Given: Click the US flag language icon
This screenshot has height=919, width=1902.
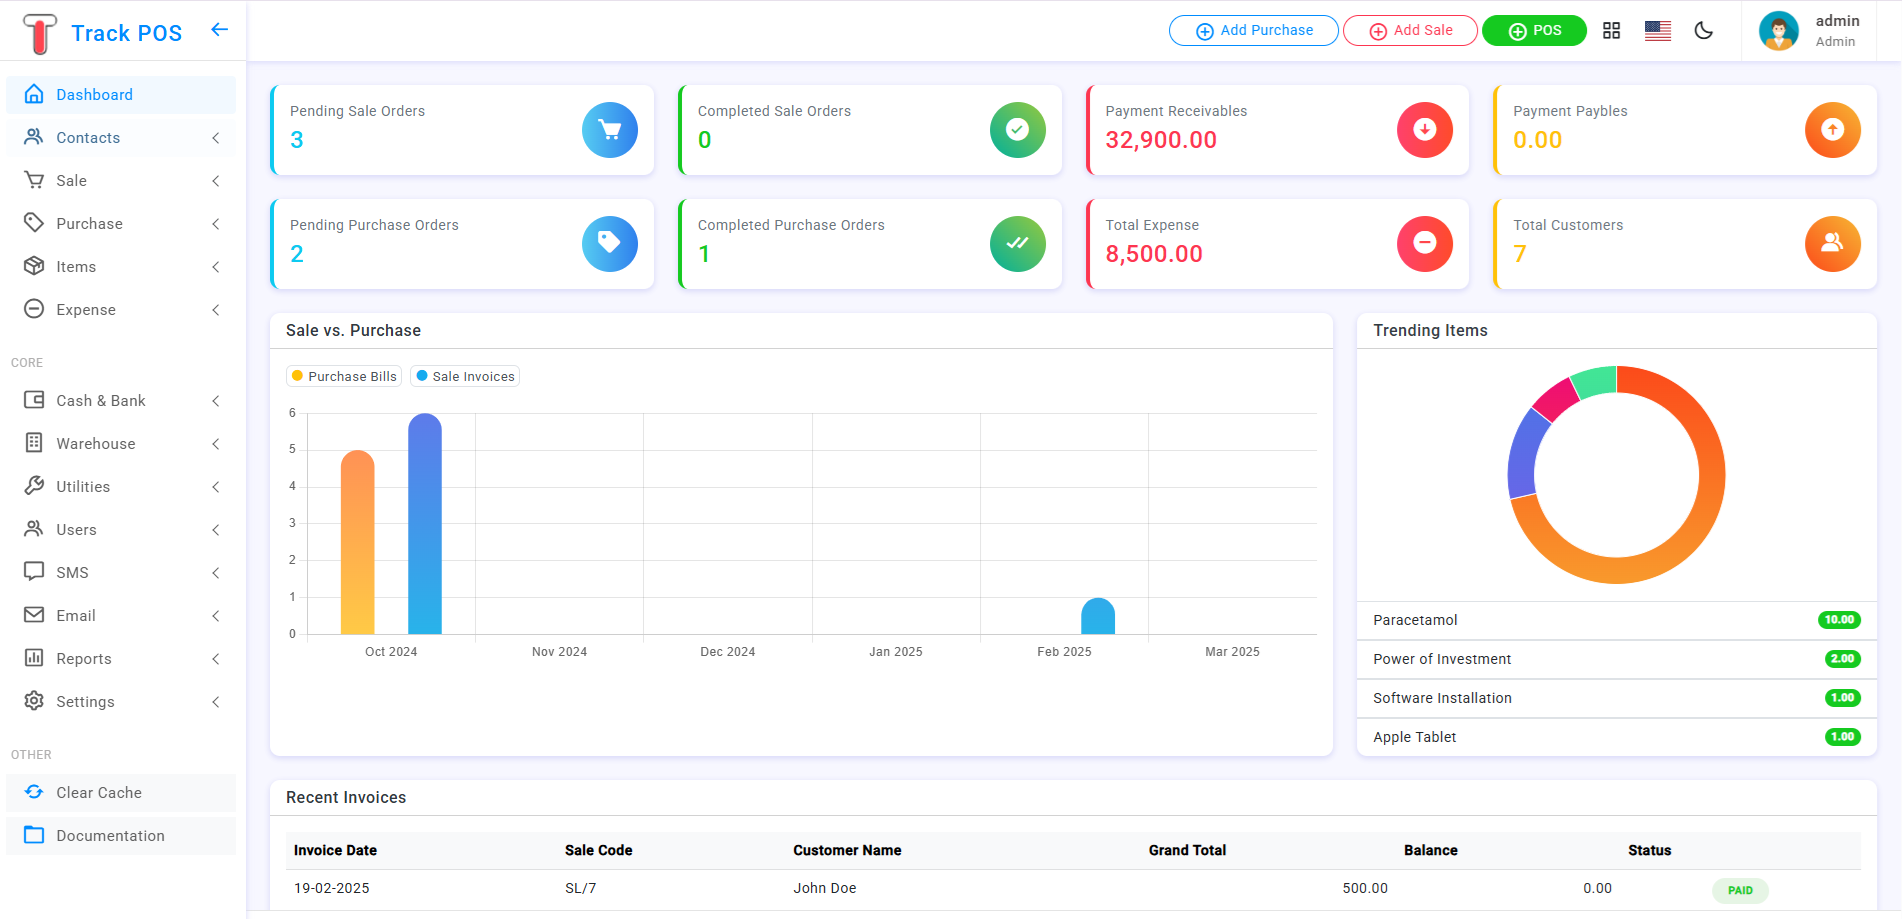Looking at the screenshot, I should click(x=1657, y=31).
